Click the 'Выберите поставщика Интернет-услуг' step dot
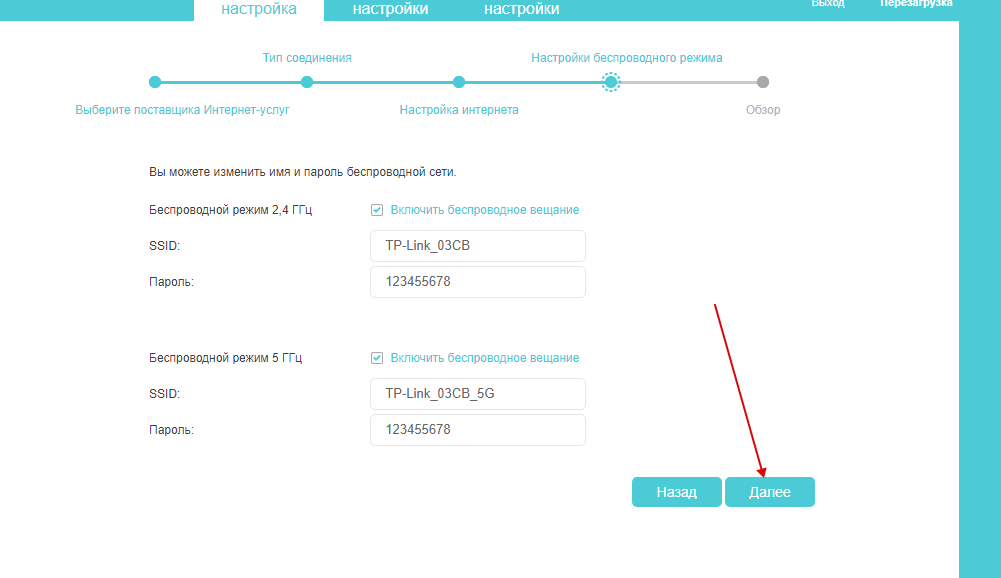 pyautogui.click(x=155, y=82)
